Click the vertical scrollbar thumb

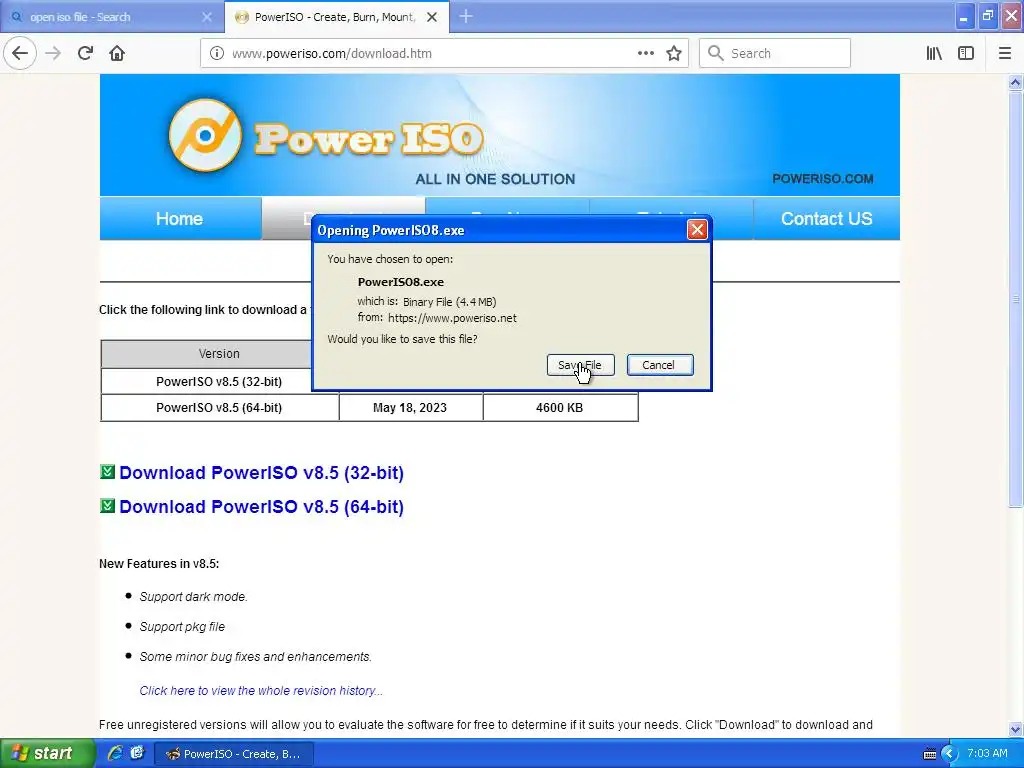click(1015, 298)
